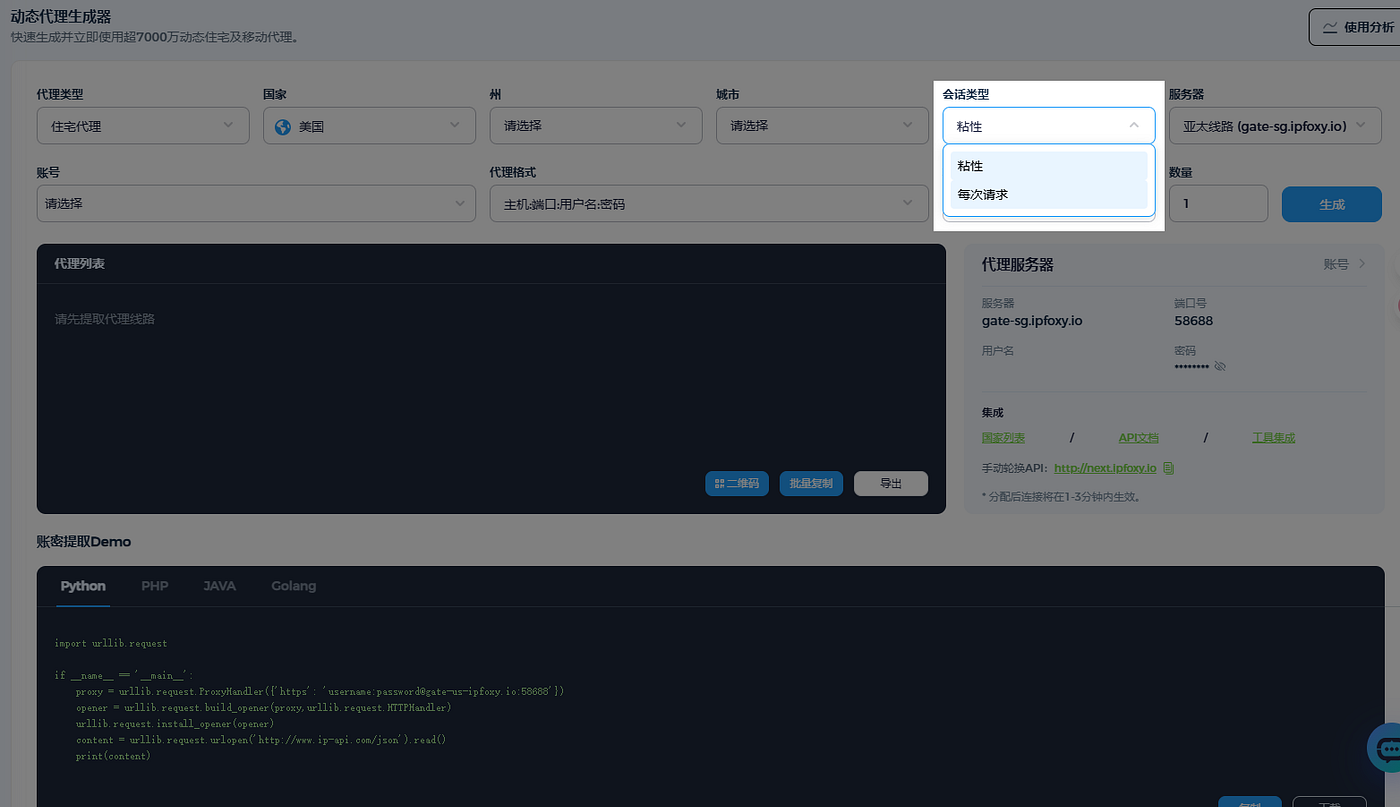Select the 每次请求 session option
The width and height of the screenshot is (1400, 807).
[x=1049, y=194]
